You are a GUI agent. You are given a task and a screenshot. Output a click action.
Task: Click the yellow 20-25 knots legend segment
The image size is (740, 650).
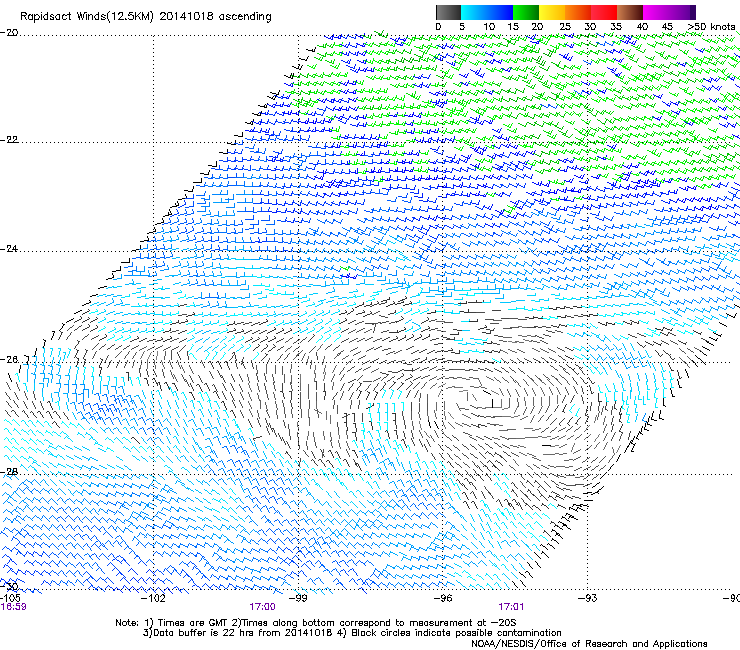pyautogui.click(x=552, y=12)
